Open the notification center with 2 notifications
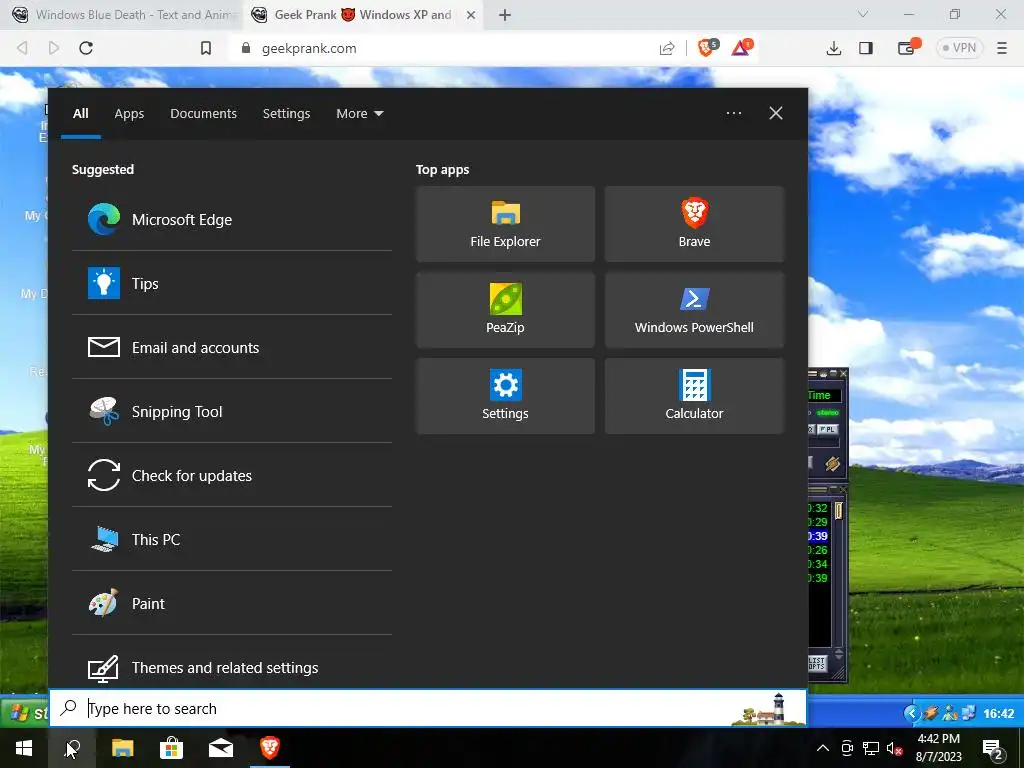 pos(993,748)
